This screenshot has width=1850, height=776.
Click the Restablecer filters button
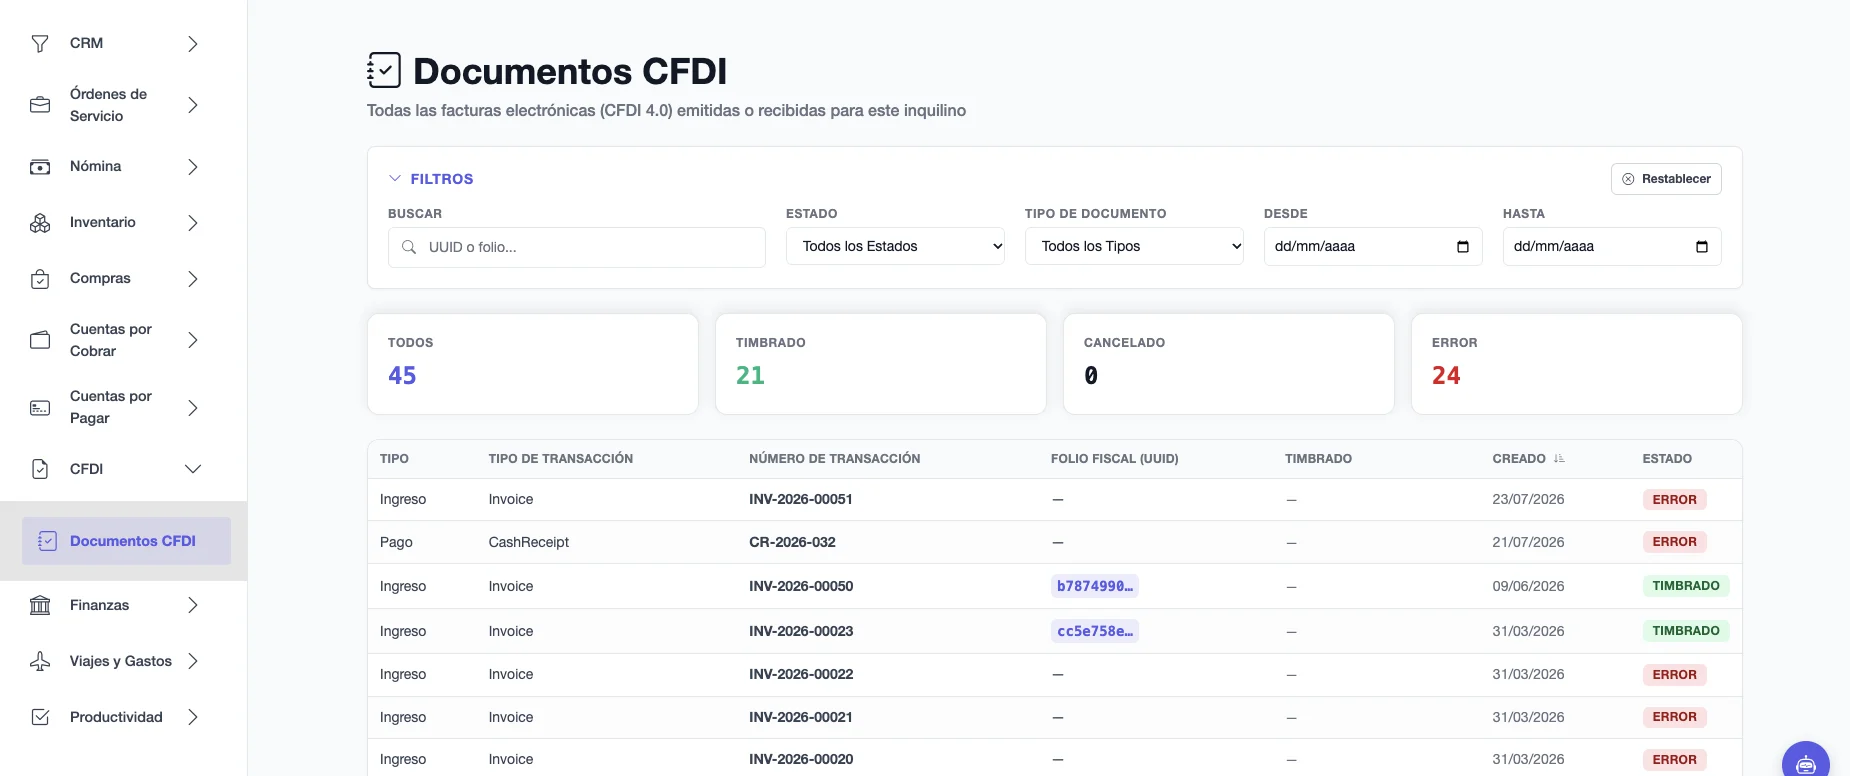pyautogui.click(x=1666, y=179)
